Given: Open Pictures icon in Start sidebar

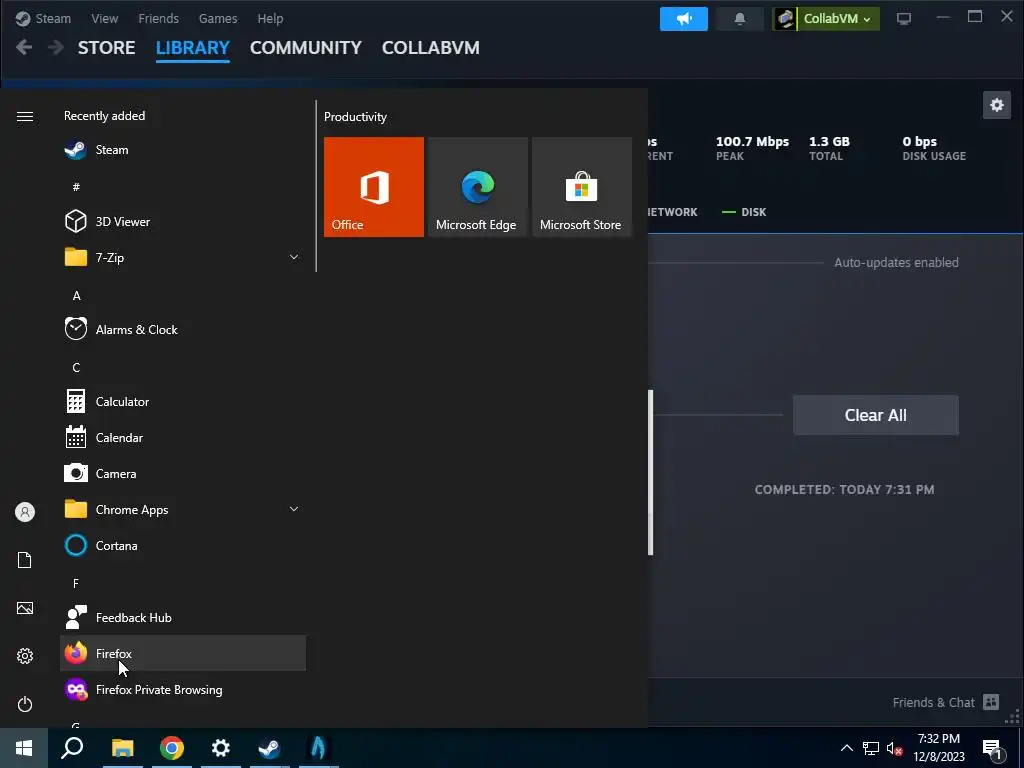Looking at the screenshot, I should coord(25,608).
